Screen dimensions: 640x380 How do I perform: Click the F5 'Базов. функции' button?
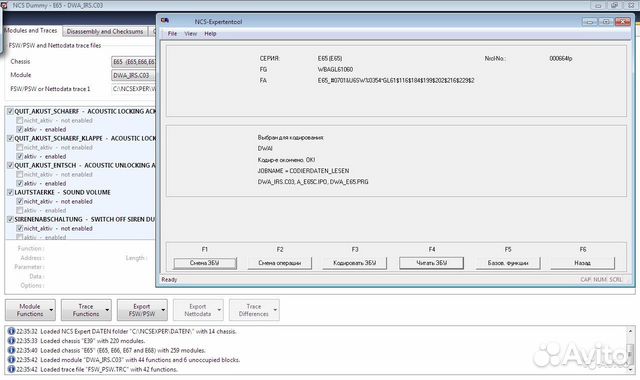click(x=508, y=263)
